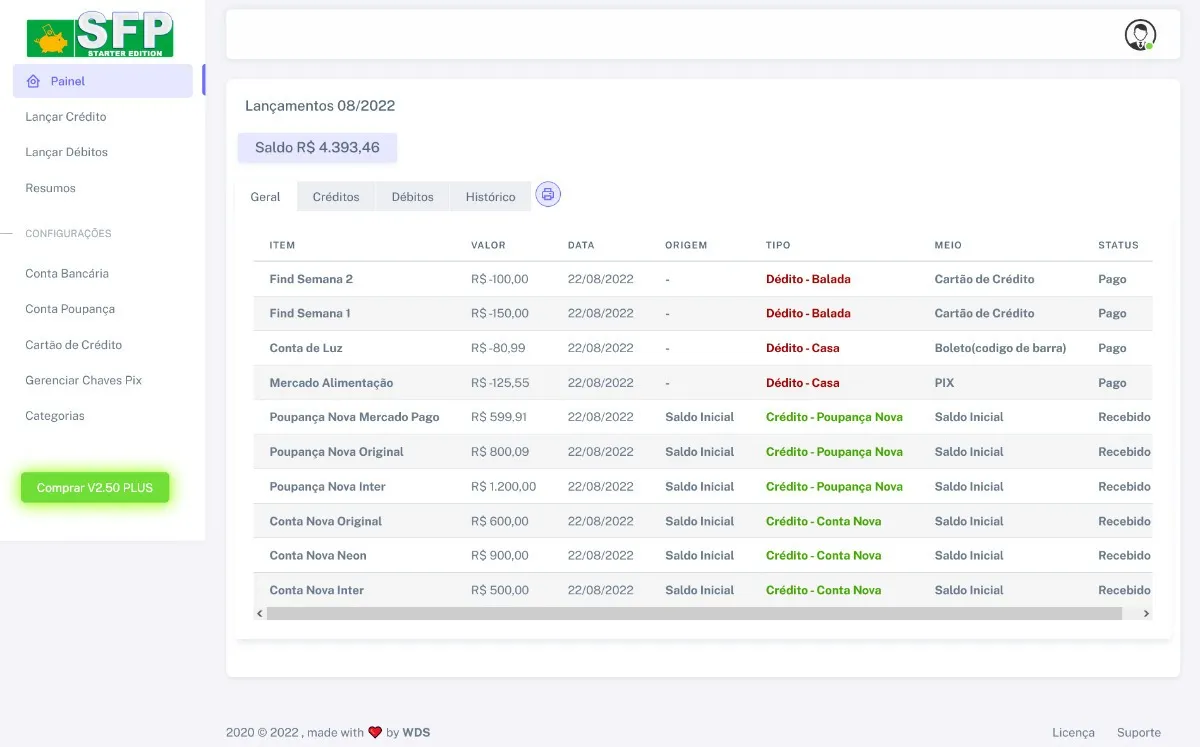1200x747 pixels.
Task: Click the TIPO column header
Action: 778,245
